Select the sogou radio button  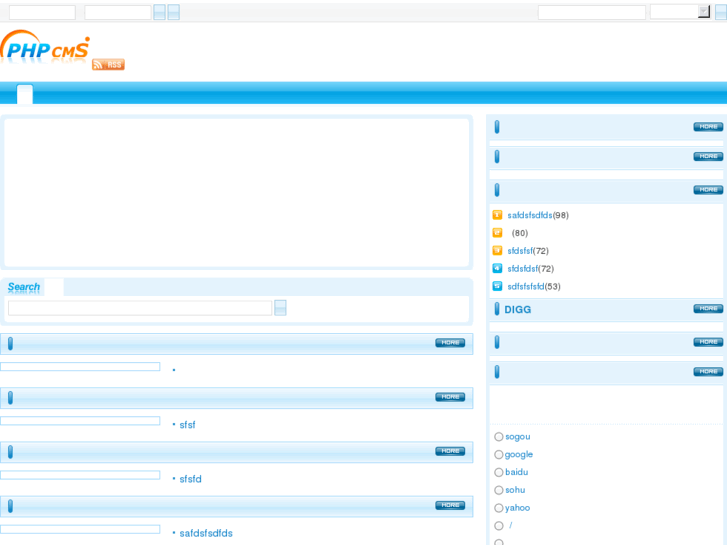pos(498,436)
